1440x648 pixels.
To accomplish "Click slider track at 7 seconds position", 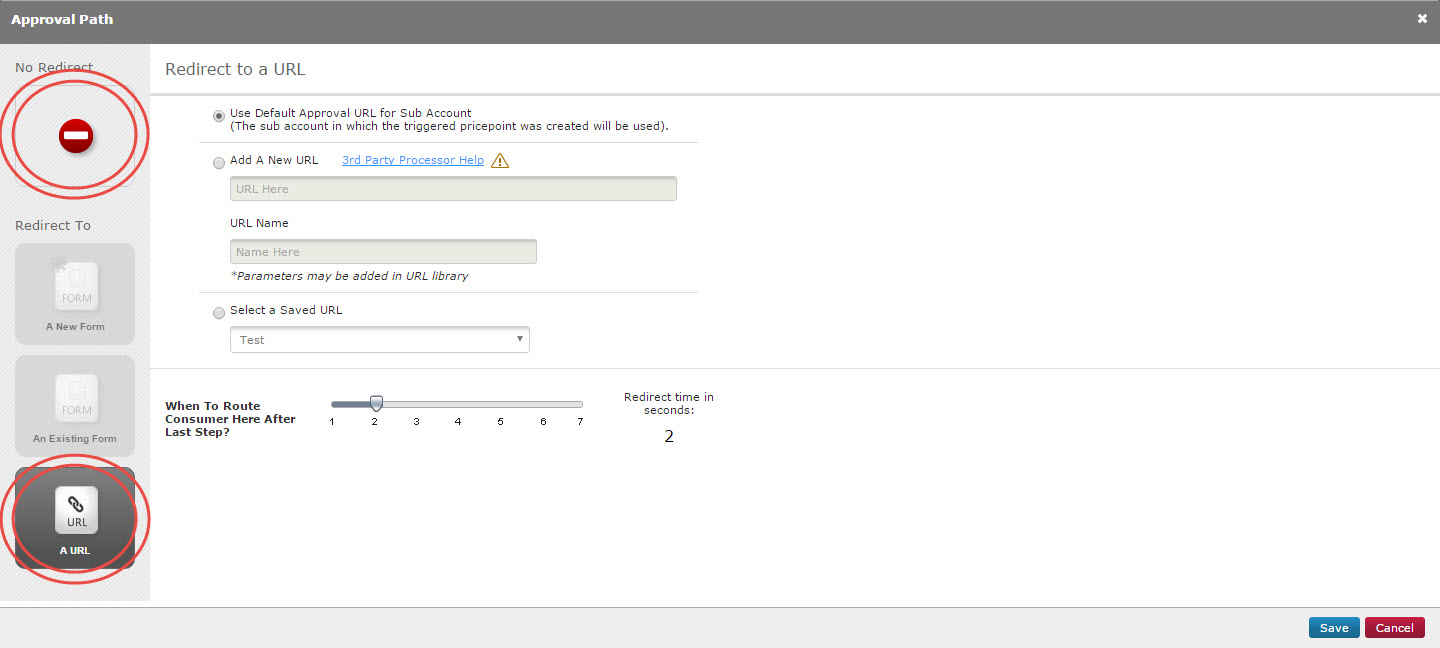I will [579, 404].
